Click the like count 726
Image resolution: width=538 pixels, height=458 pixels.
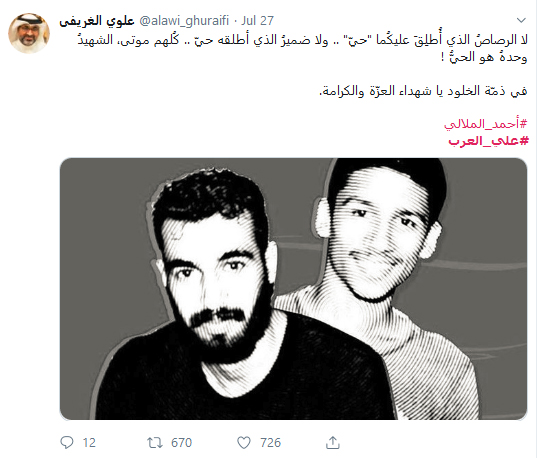click(270, 443)
